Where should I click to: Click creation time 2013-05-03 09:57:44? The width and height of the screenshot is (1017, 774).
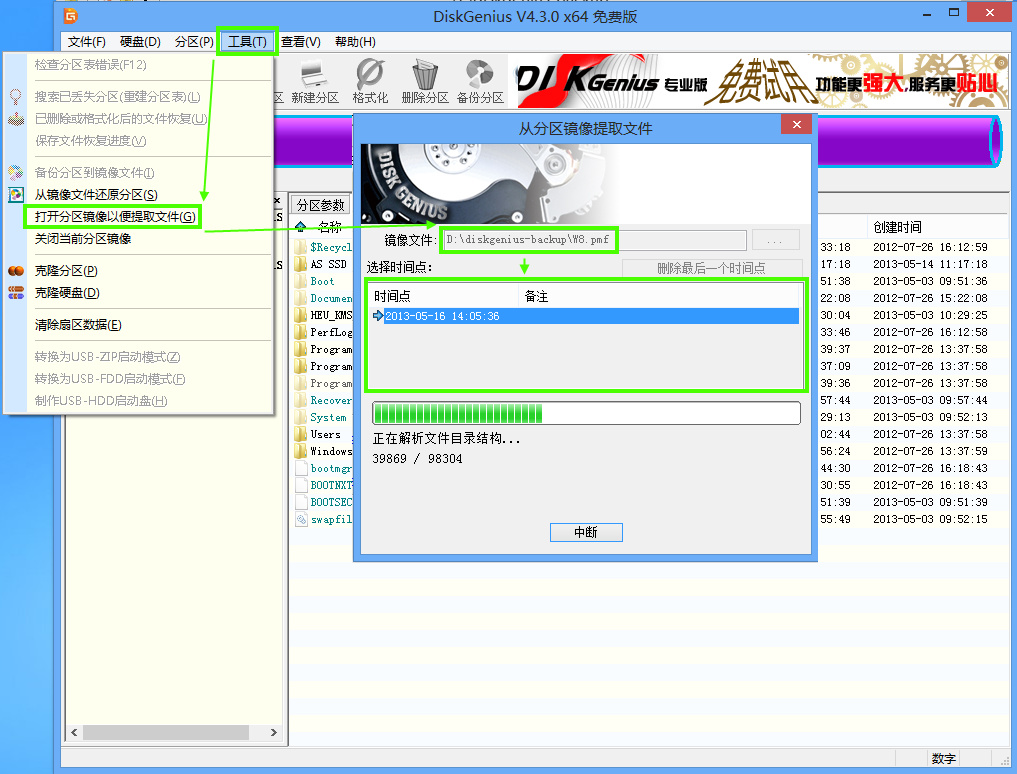[930, 400]
